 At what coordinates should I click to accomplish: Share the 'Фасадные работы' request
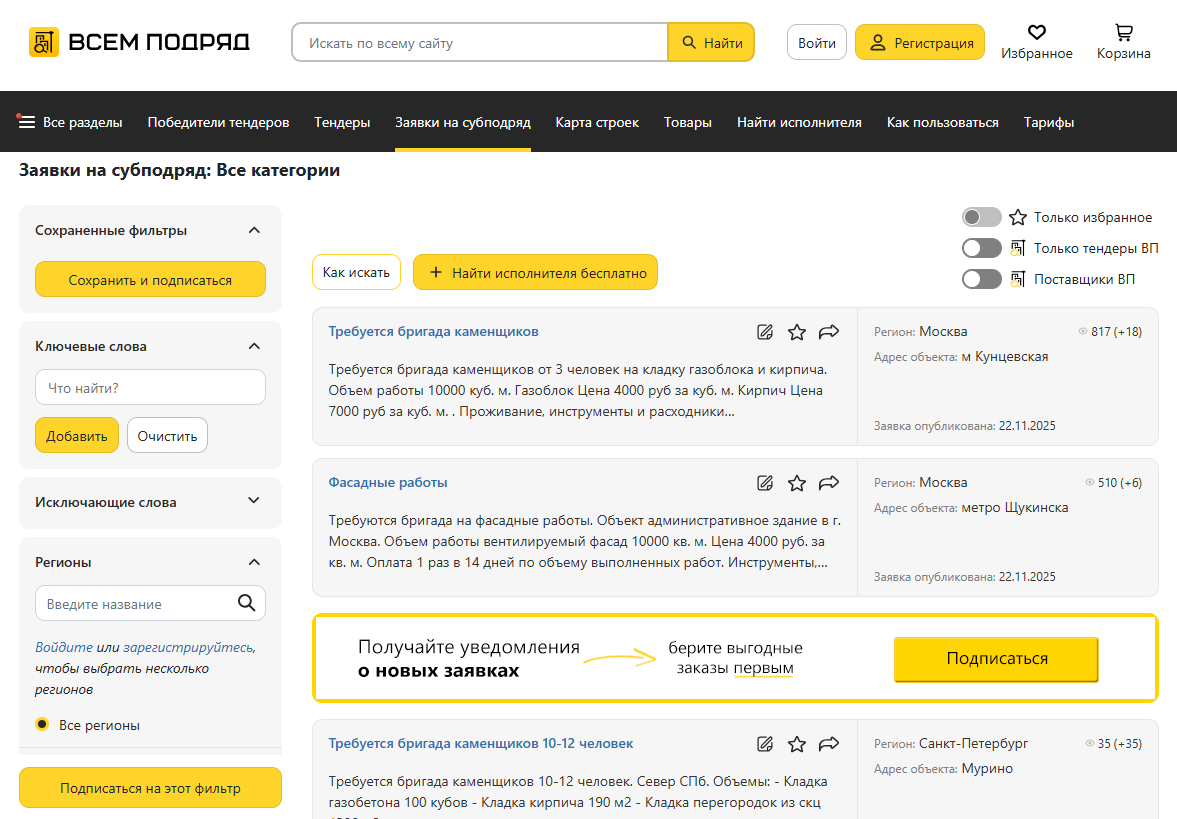click(x=828, y=483)
